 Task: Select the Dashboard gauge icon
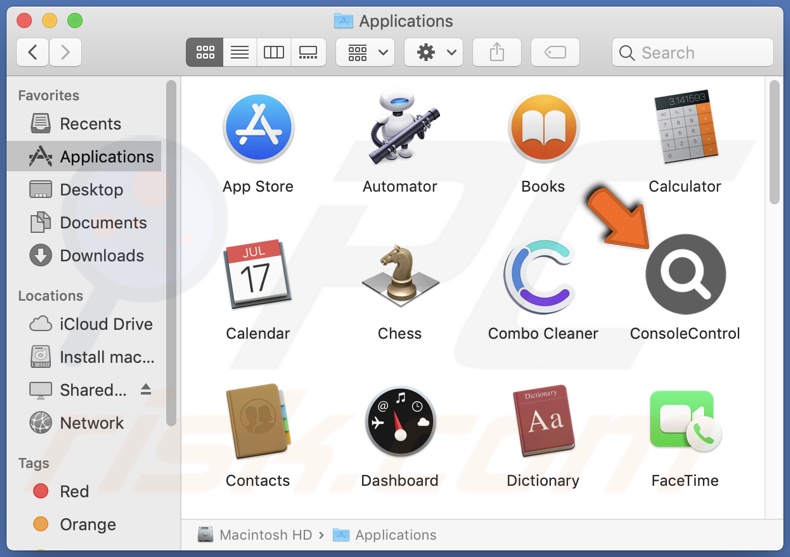(401, 422)
